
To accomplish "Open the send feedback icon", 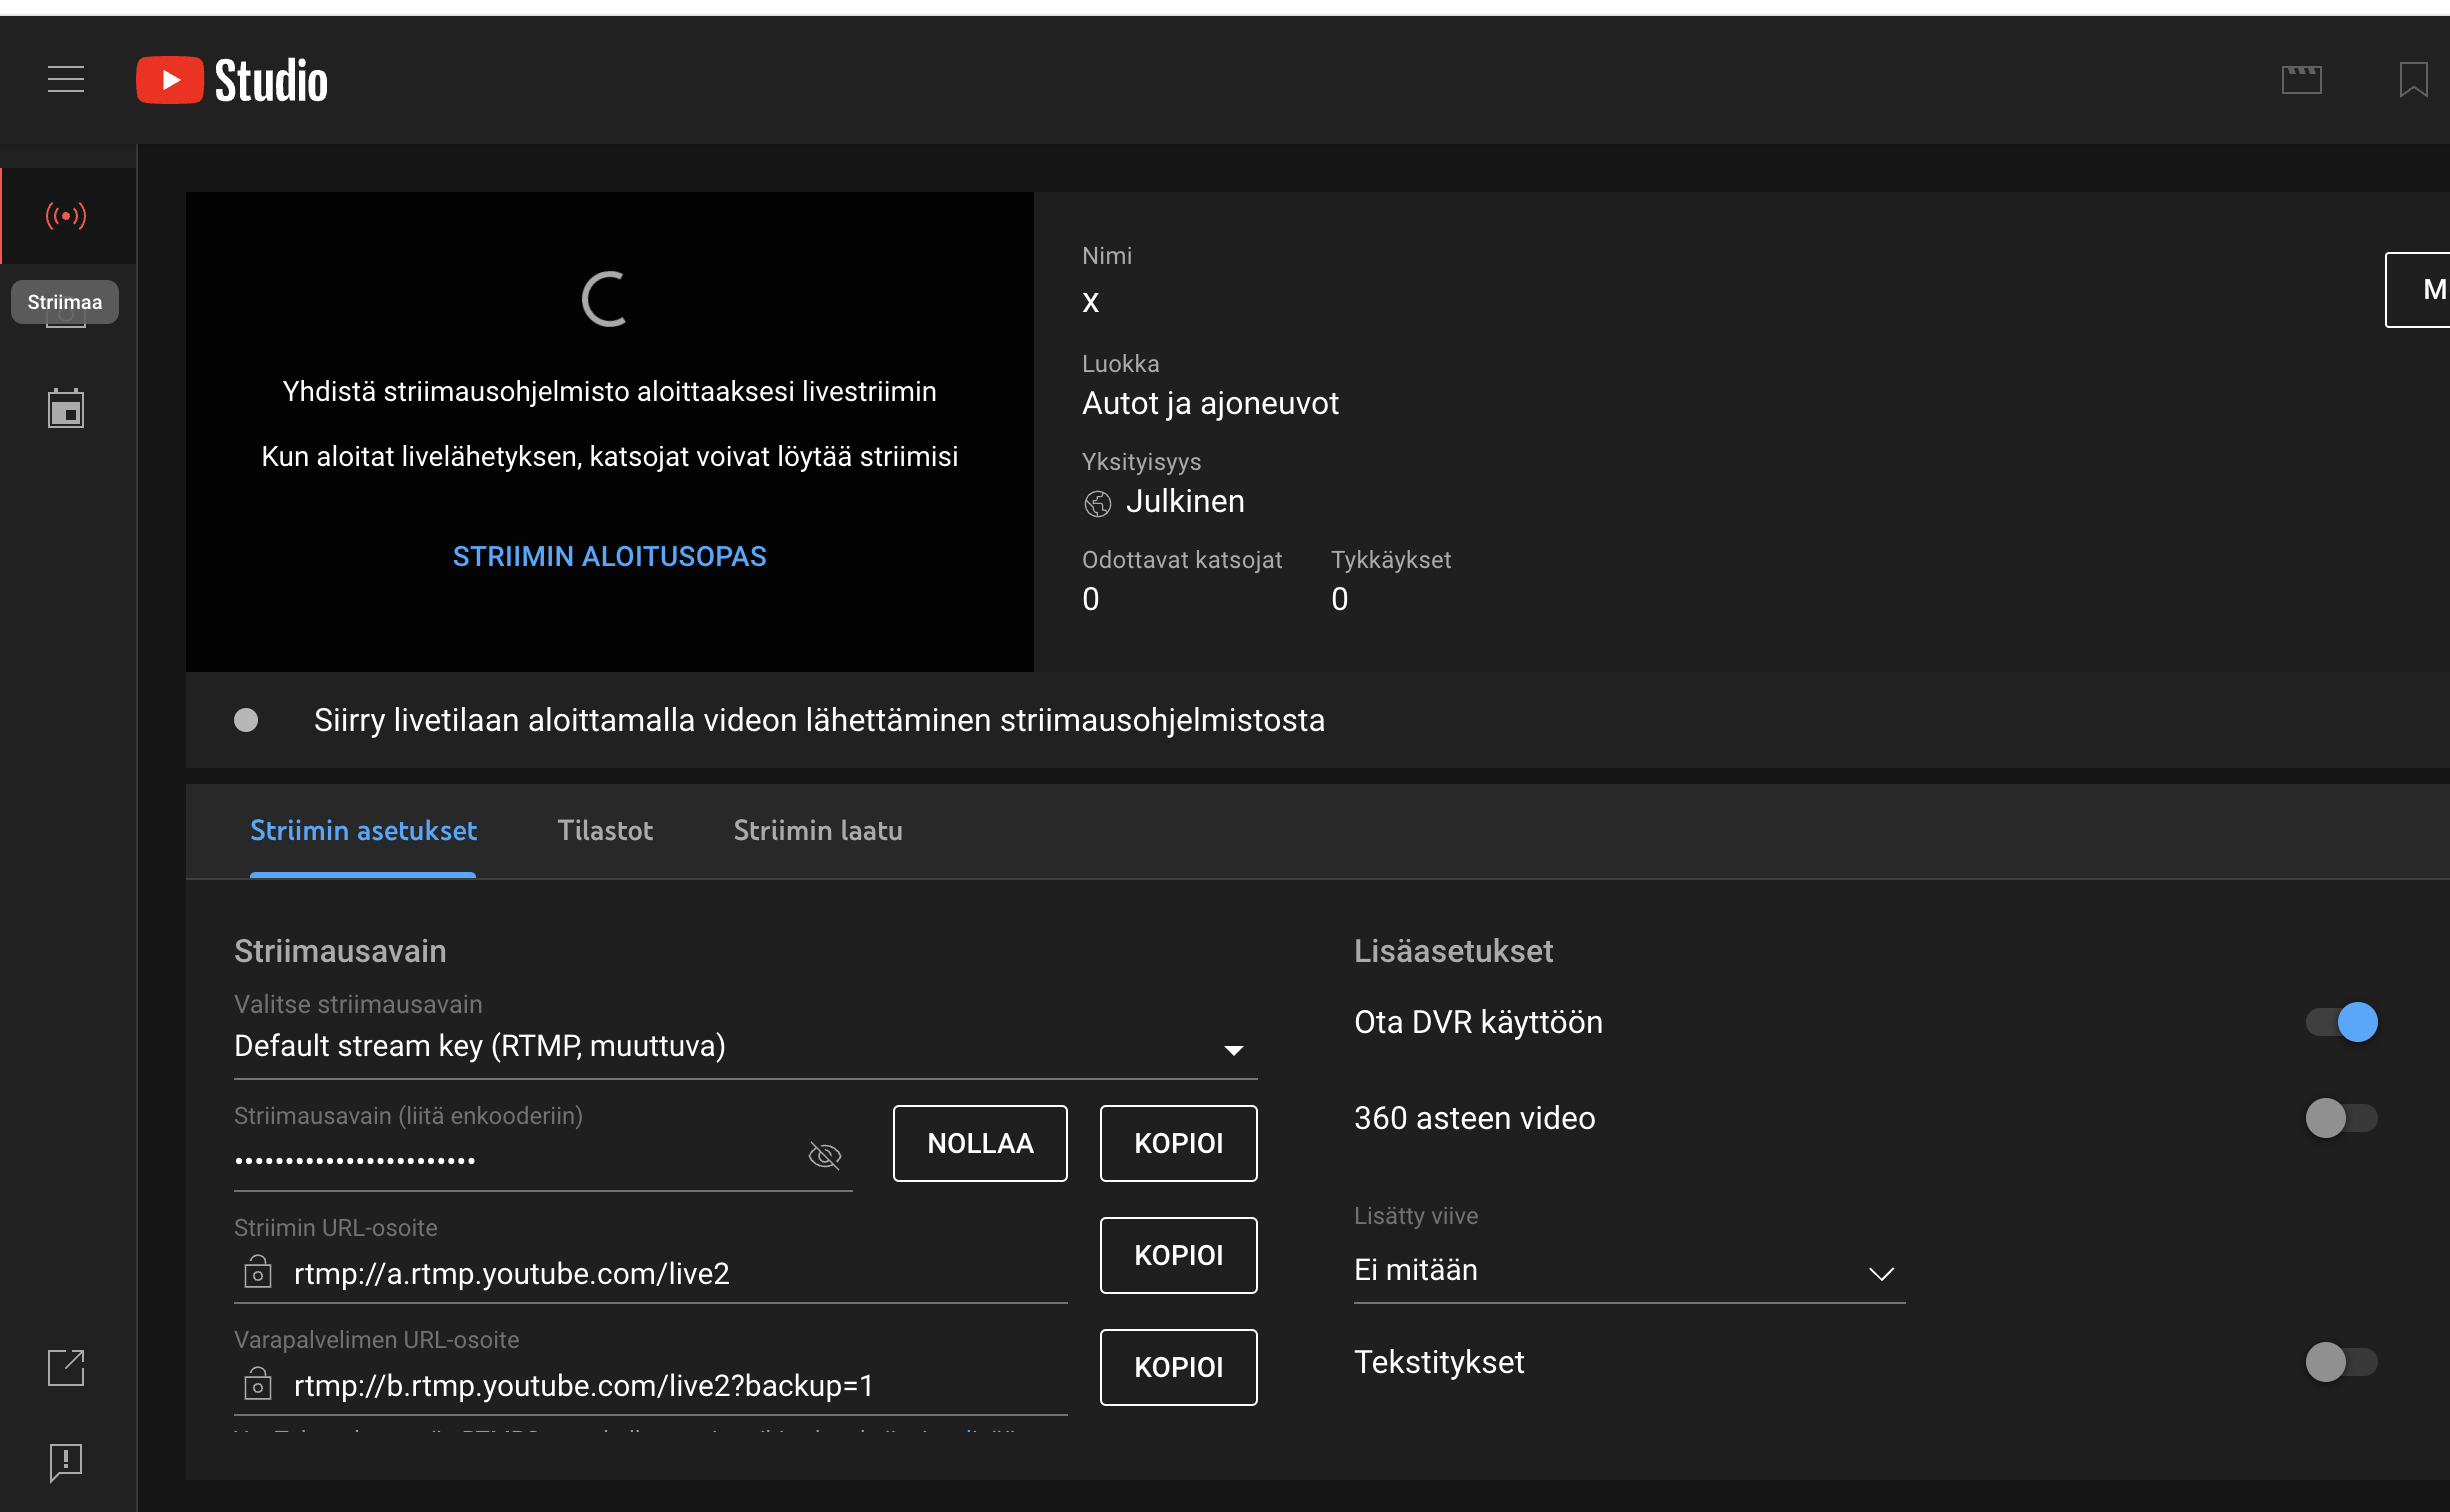I will pos(66,1462).
